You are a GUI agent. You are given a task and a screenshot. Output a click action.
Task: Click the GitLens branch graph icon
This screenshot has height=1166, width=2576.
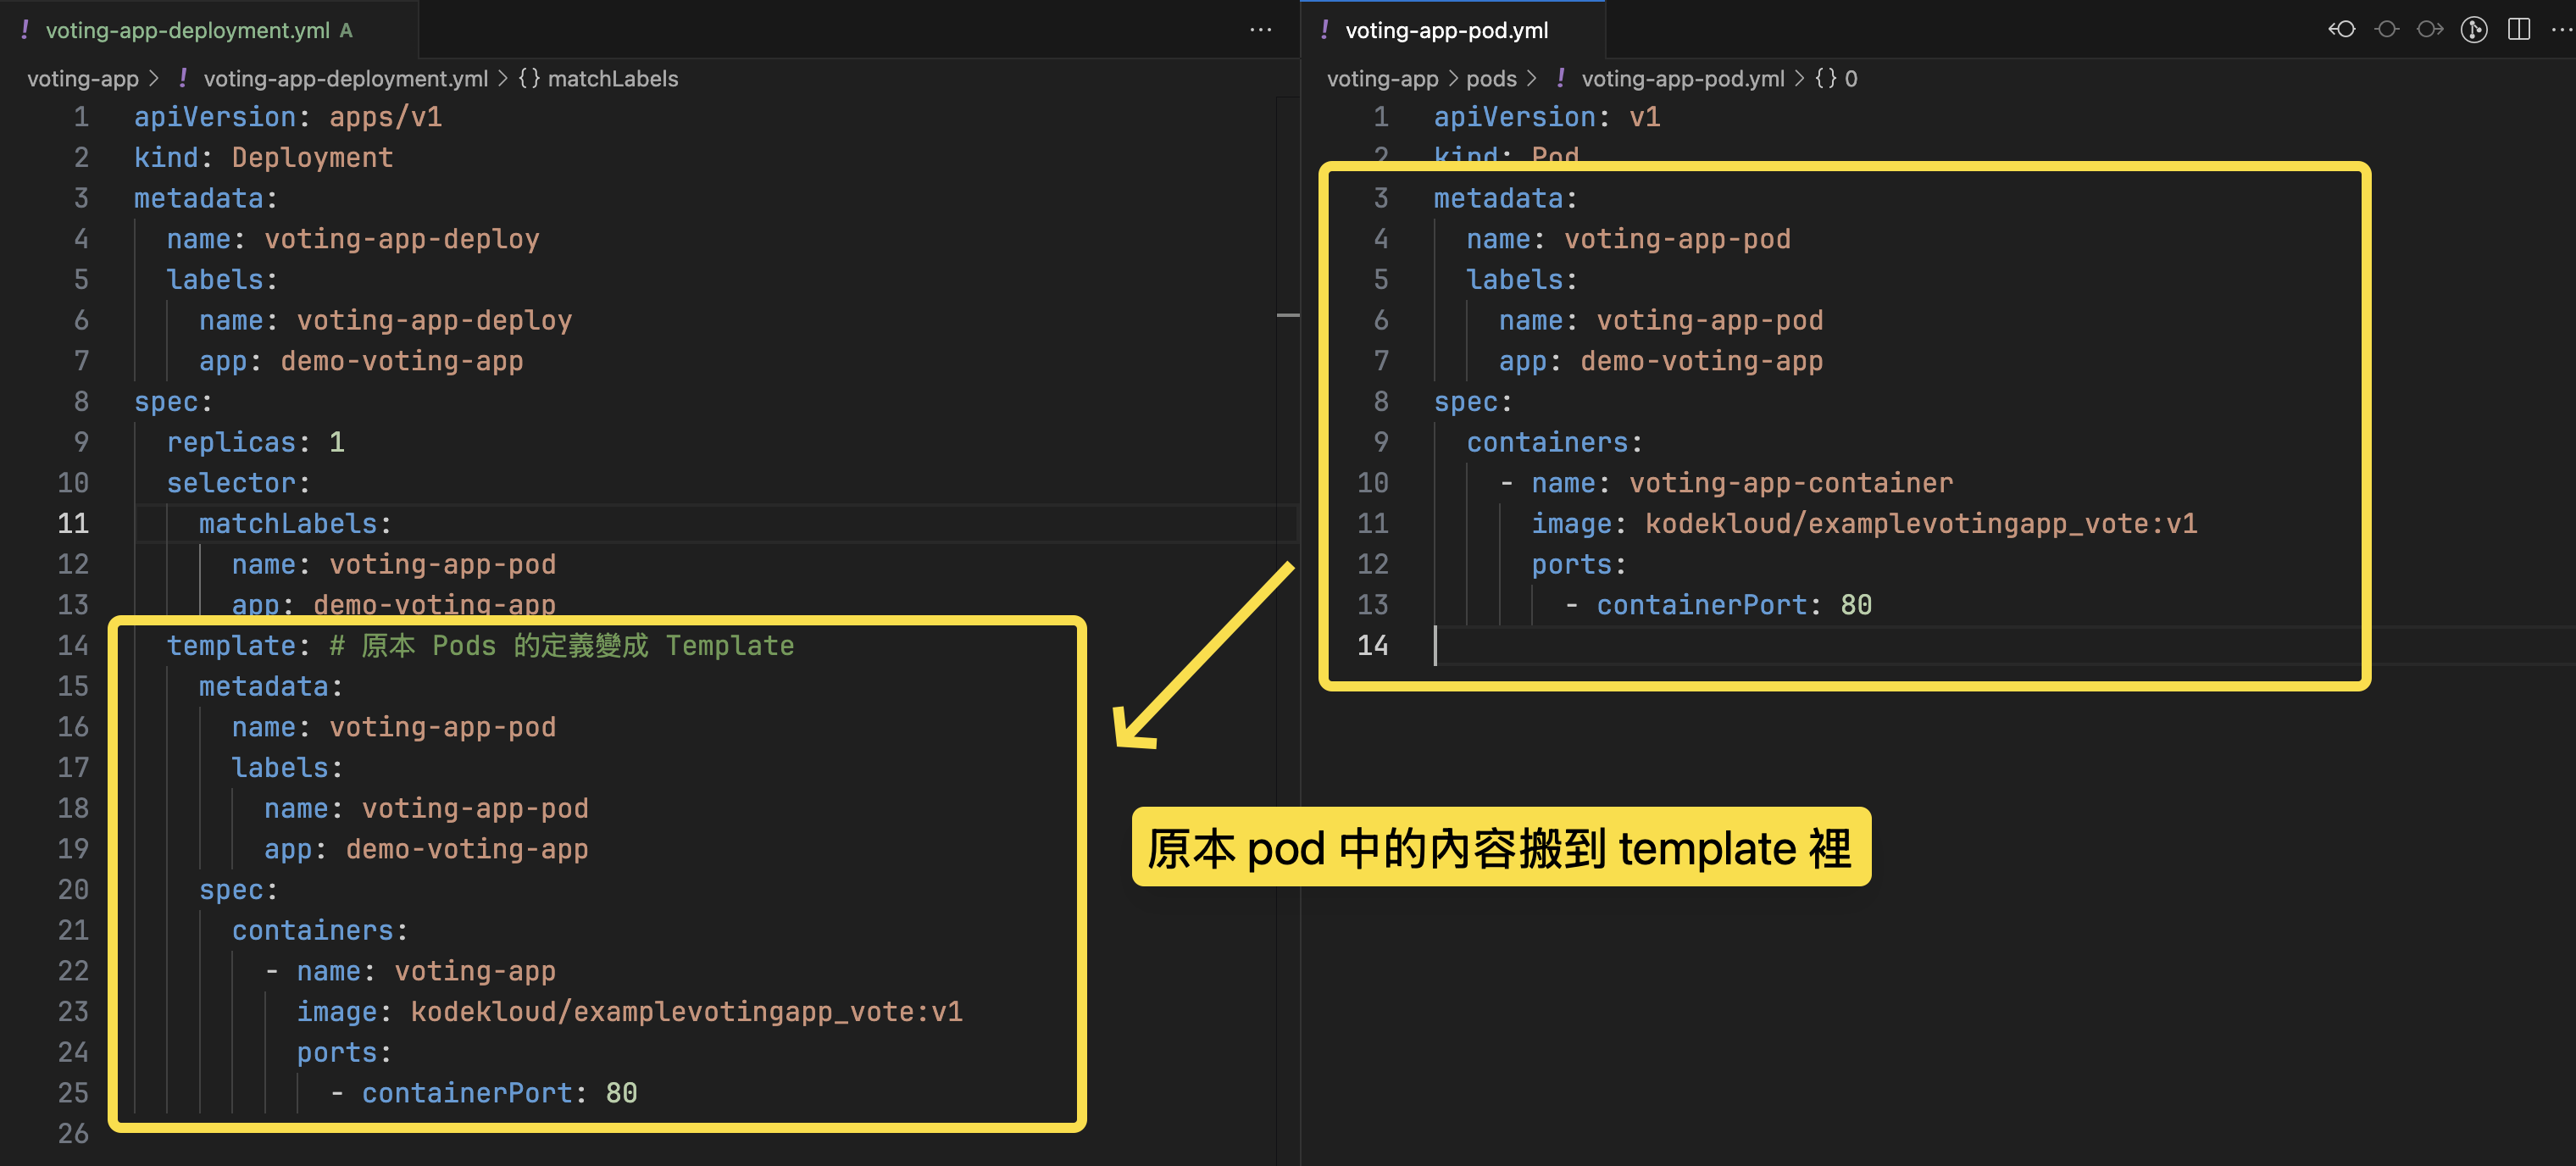click(2474, 30)
